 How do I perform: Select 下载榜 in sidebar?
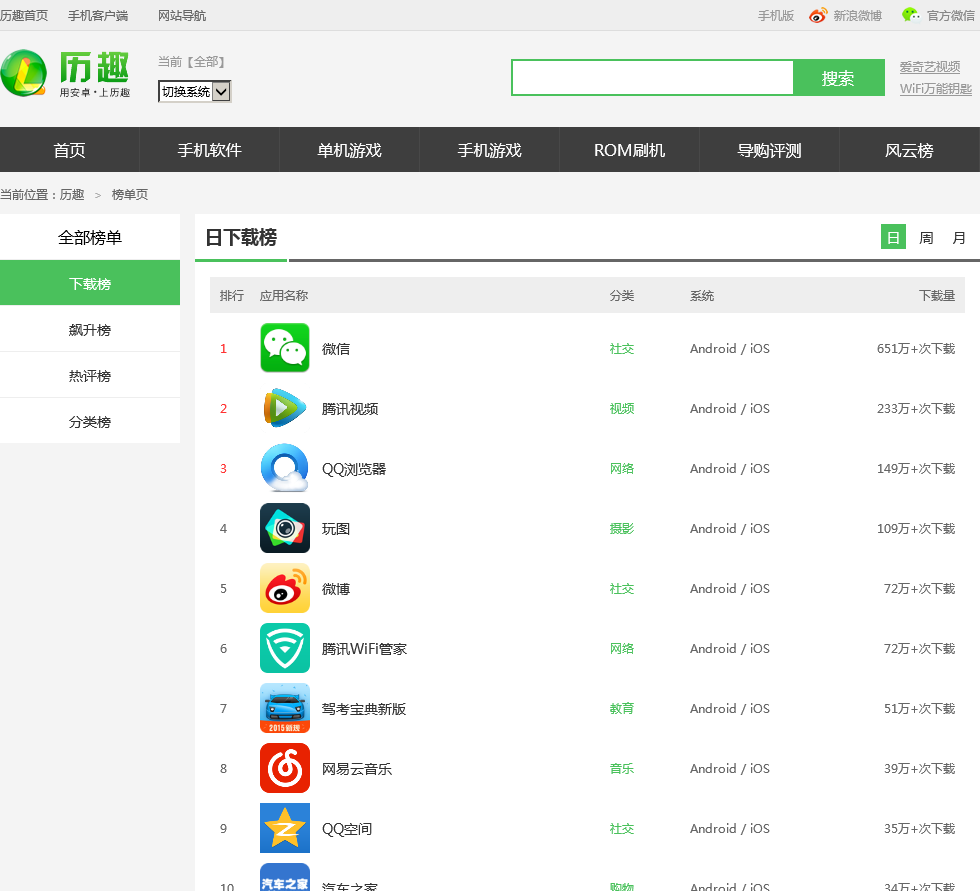[90, 283]
